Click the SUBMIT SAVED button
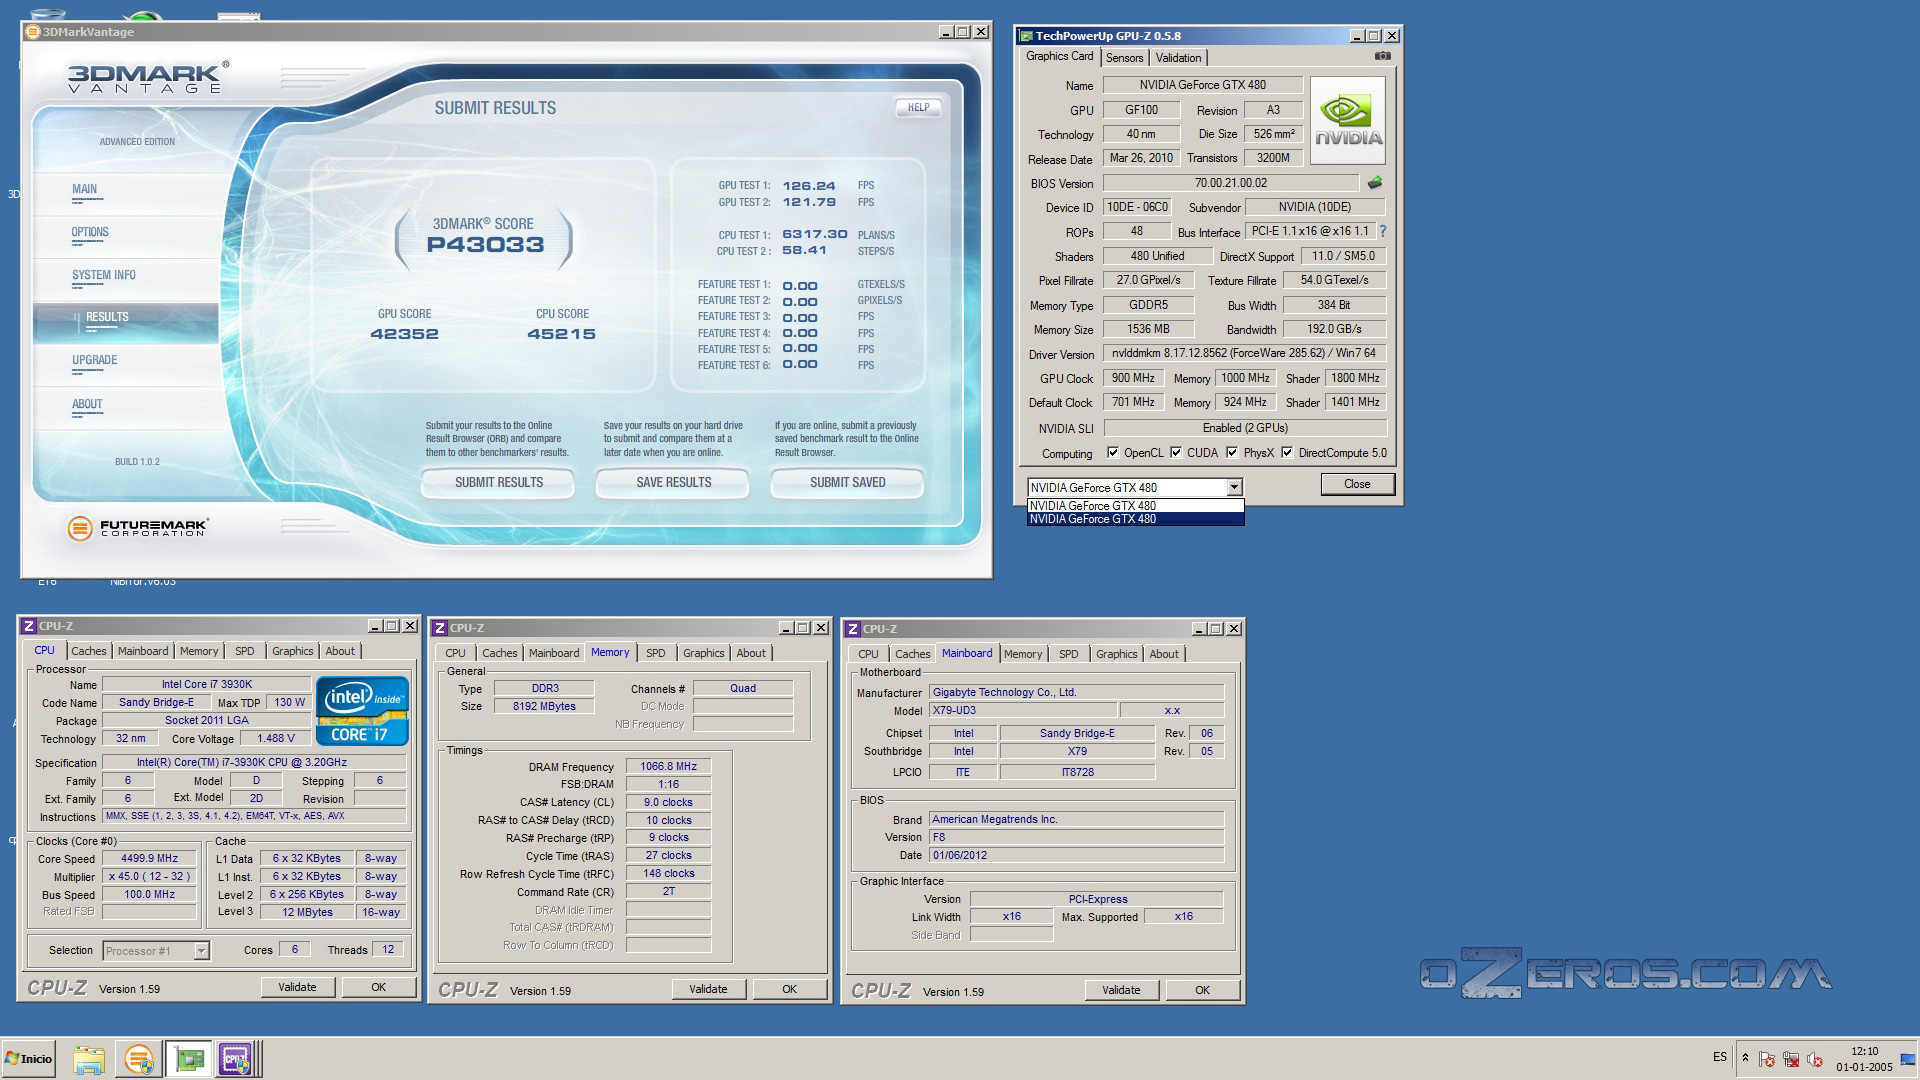Viewport: 1920px width, 1080px height. 847,483
